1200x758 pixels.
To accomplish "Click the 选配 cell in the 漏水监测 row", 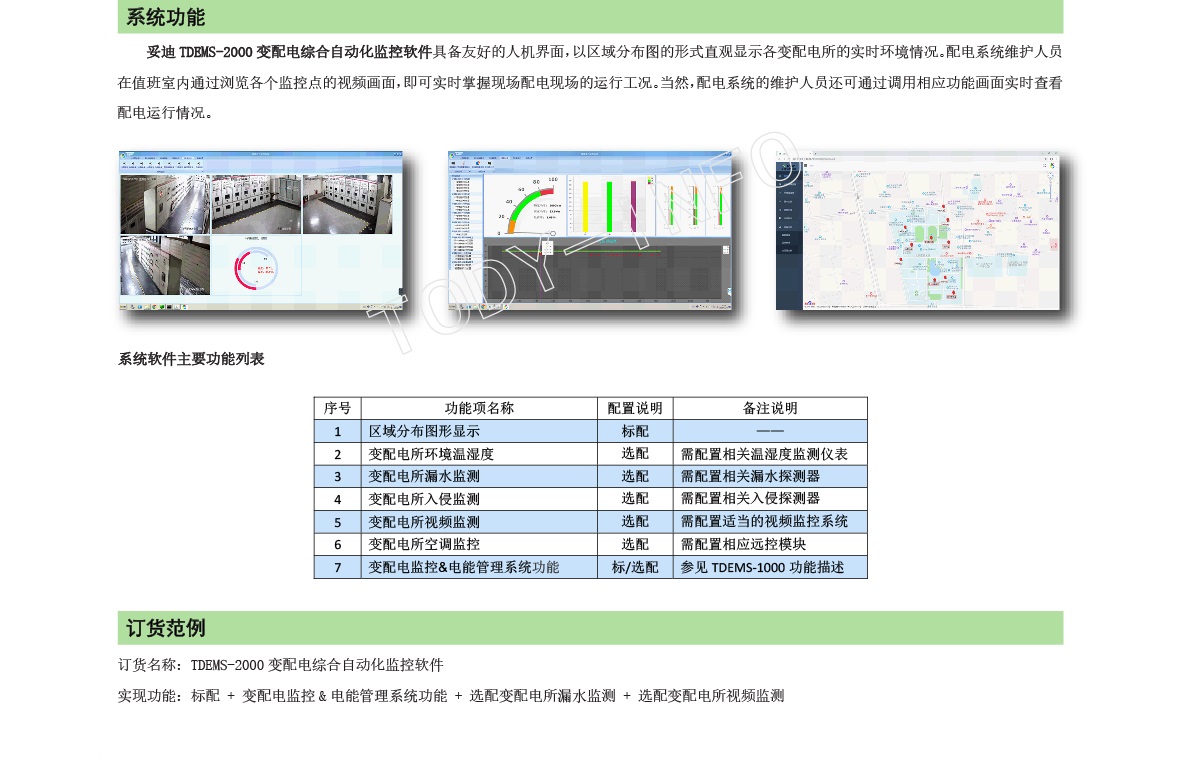I will [x=635, y=476].
